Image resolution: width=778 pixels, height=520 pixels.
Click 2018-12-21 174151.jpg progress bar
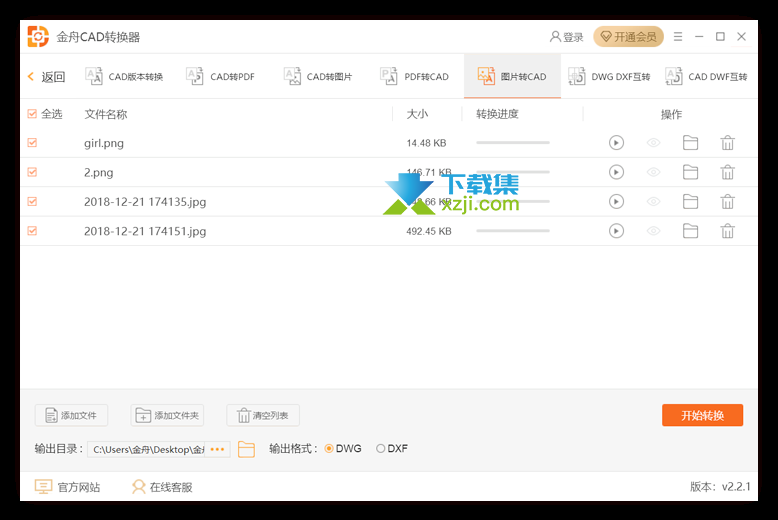pyautogui.click(x=513, y=231)
